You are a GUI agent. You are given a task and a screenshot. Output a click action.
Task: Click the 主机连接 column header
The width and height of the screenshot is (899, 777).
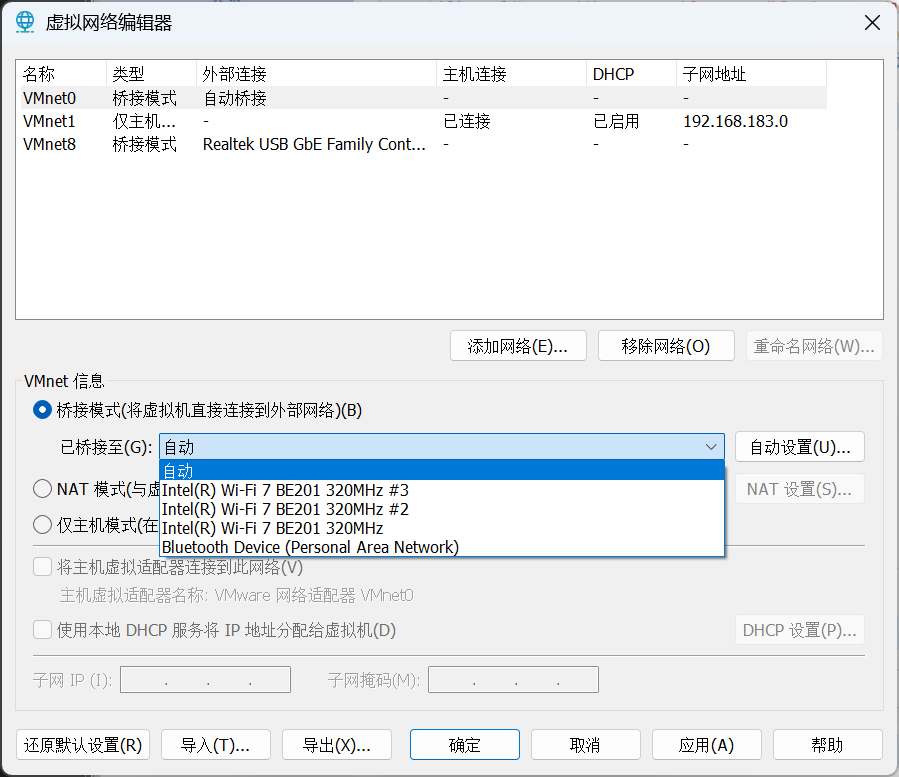click(x=511, y=74)
